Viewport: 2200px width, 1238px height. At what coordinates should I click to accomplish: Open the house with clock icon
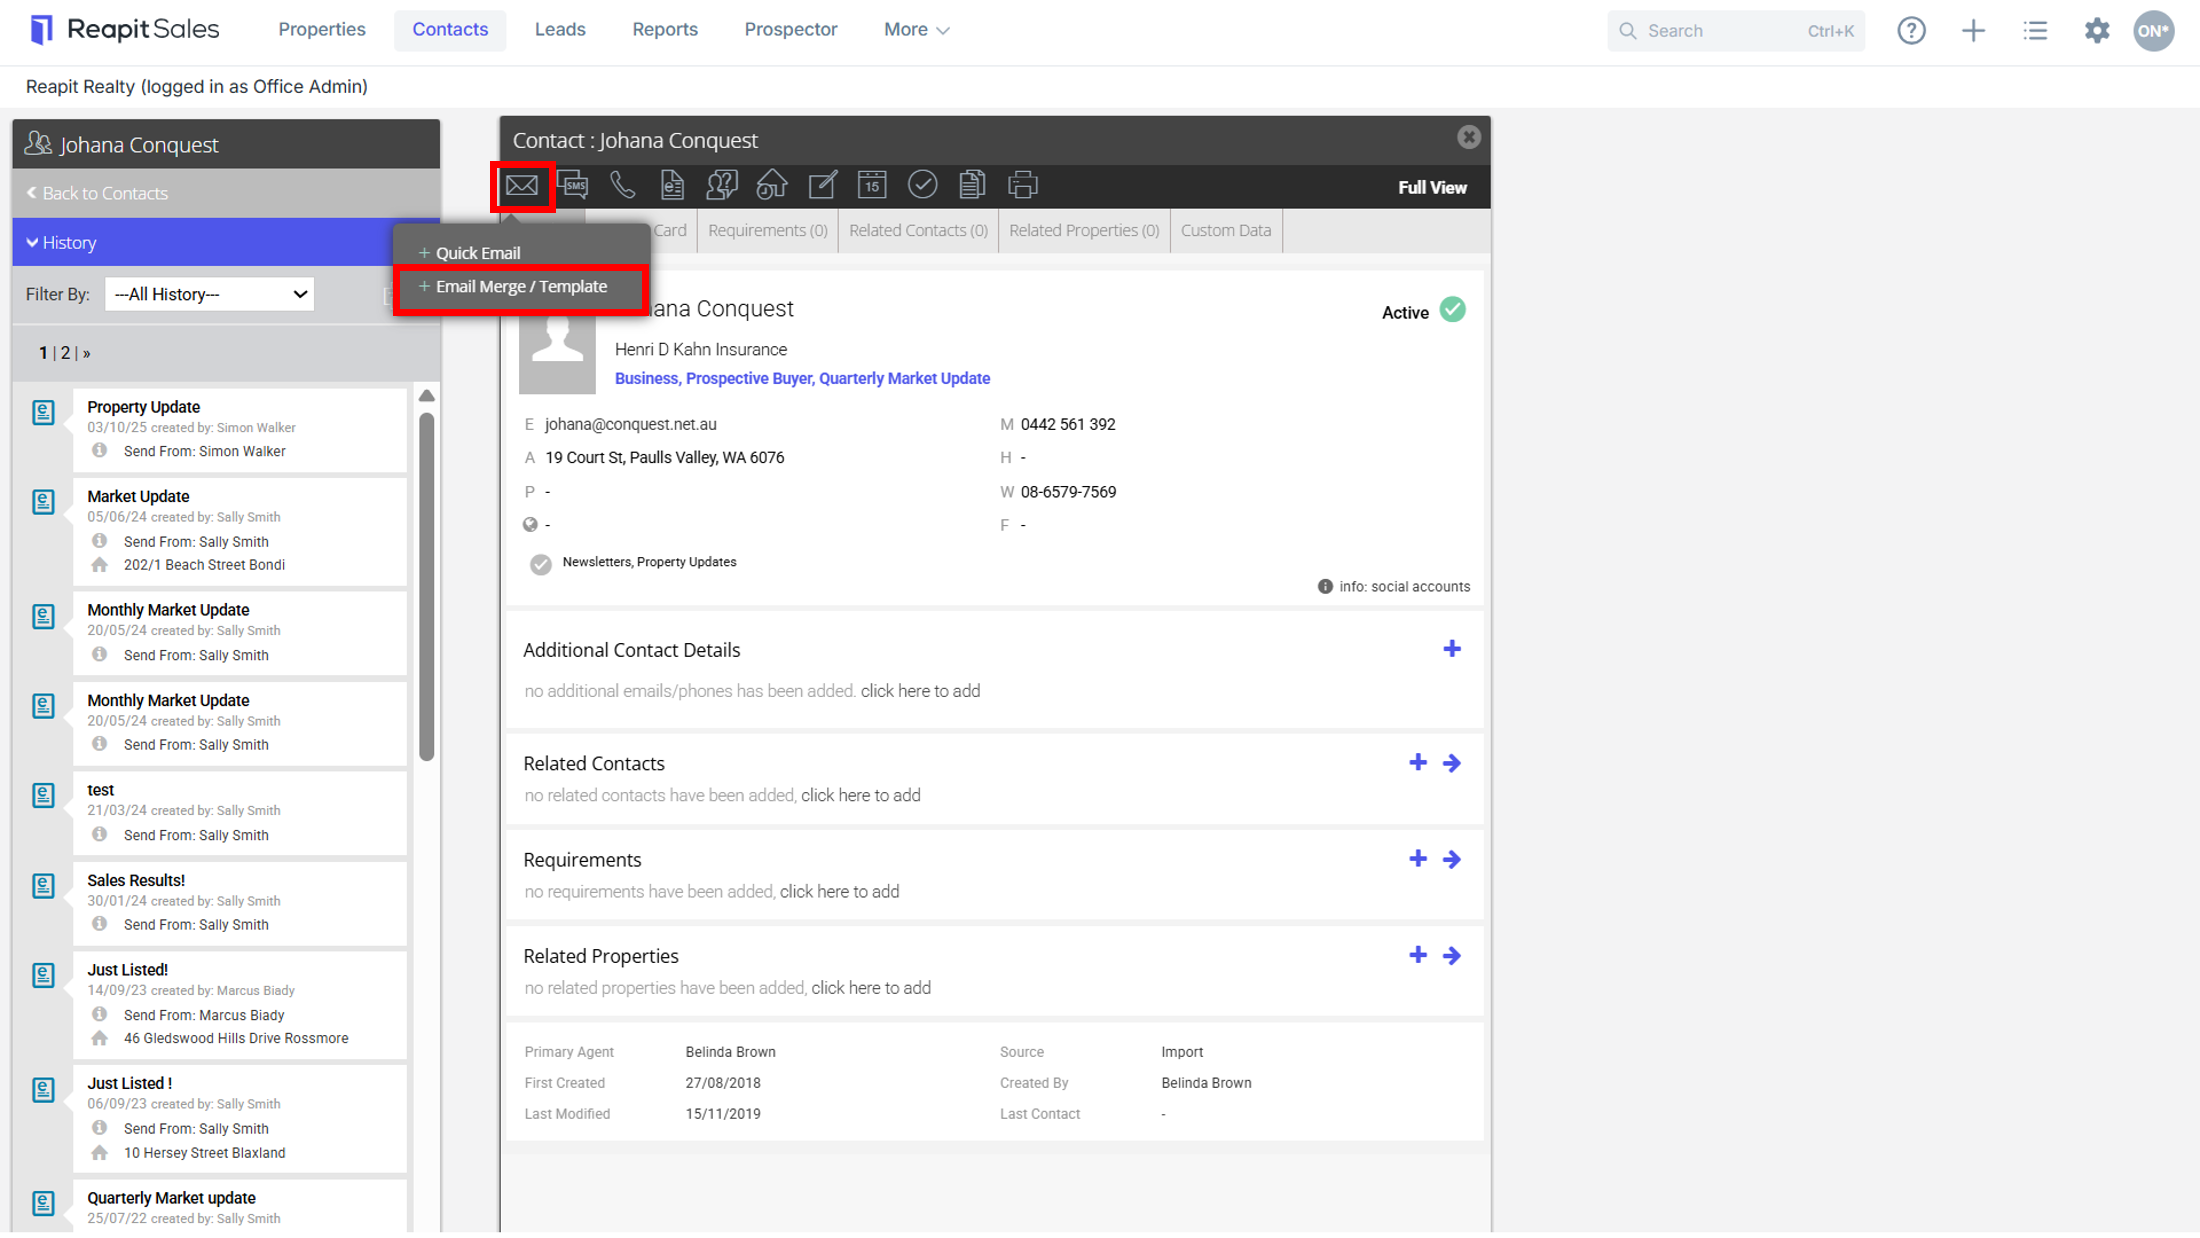771,185
